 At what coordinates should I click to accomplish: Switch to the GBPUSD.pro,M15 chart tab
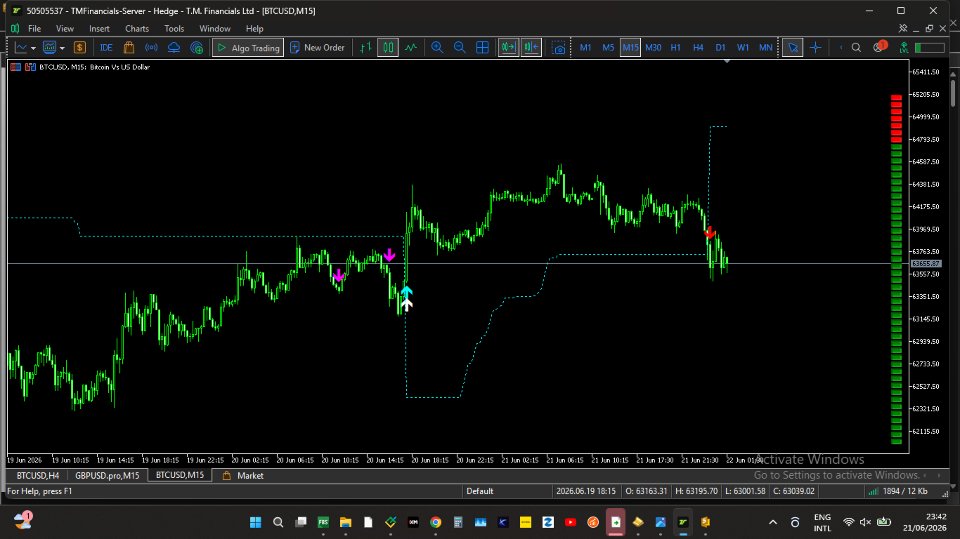click(107, 475)
